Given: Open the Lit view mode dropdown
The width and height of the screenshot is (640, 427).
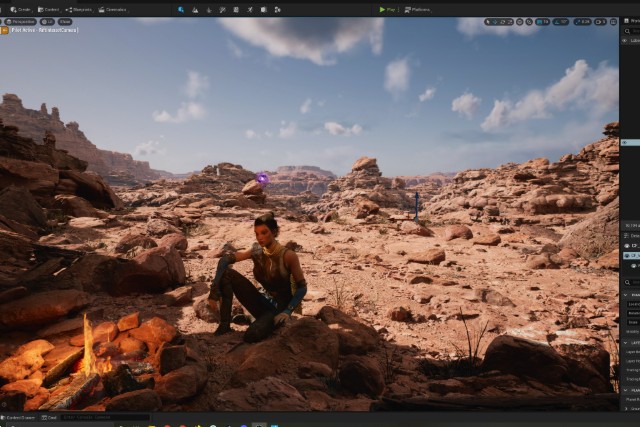Looking at the screenshot, I should pos(47,20).
